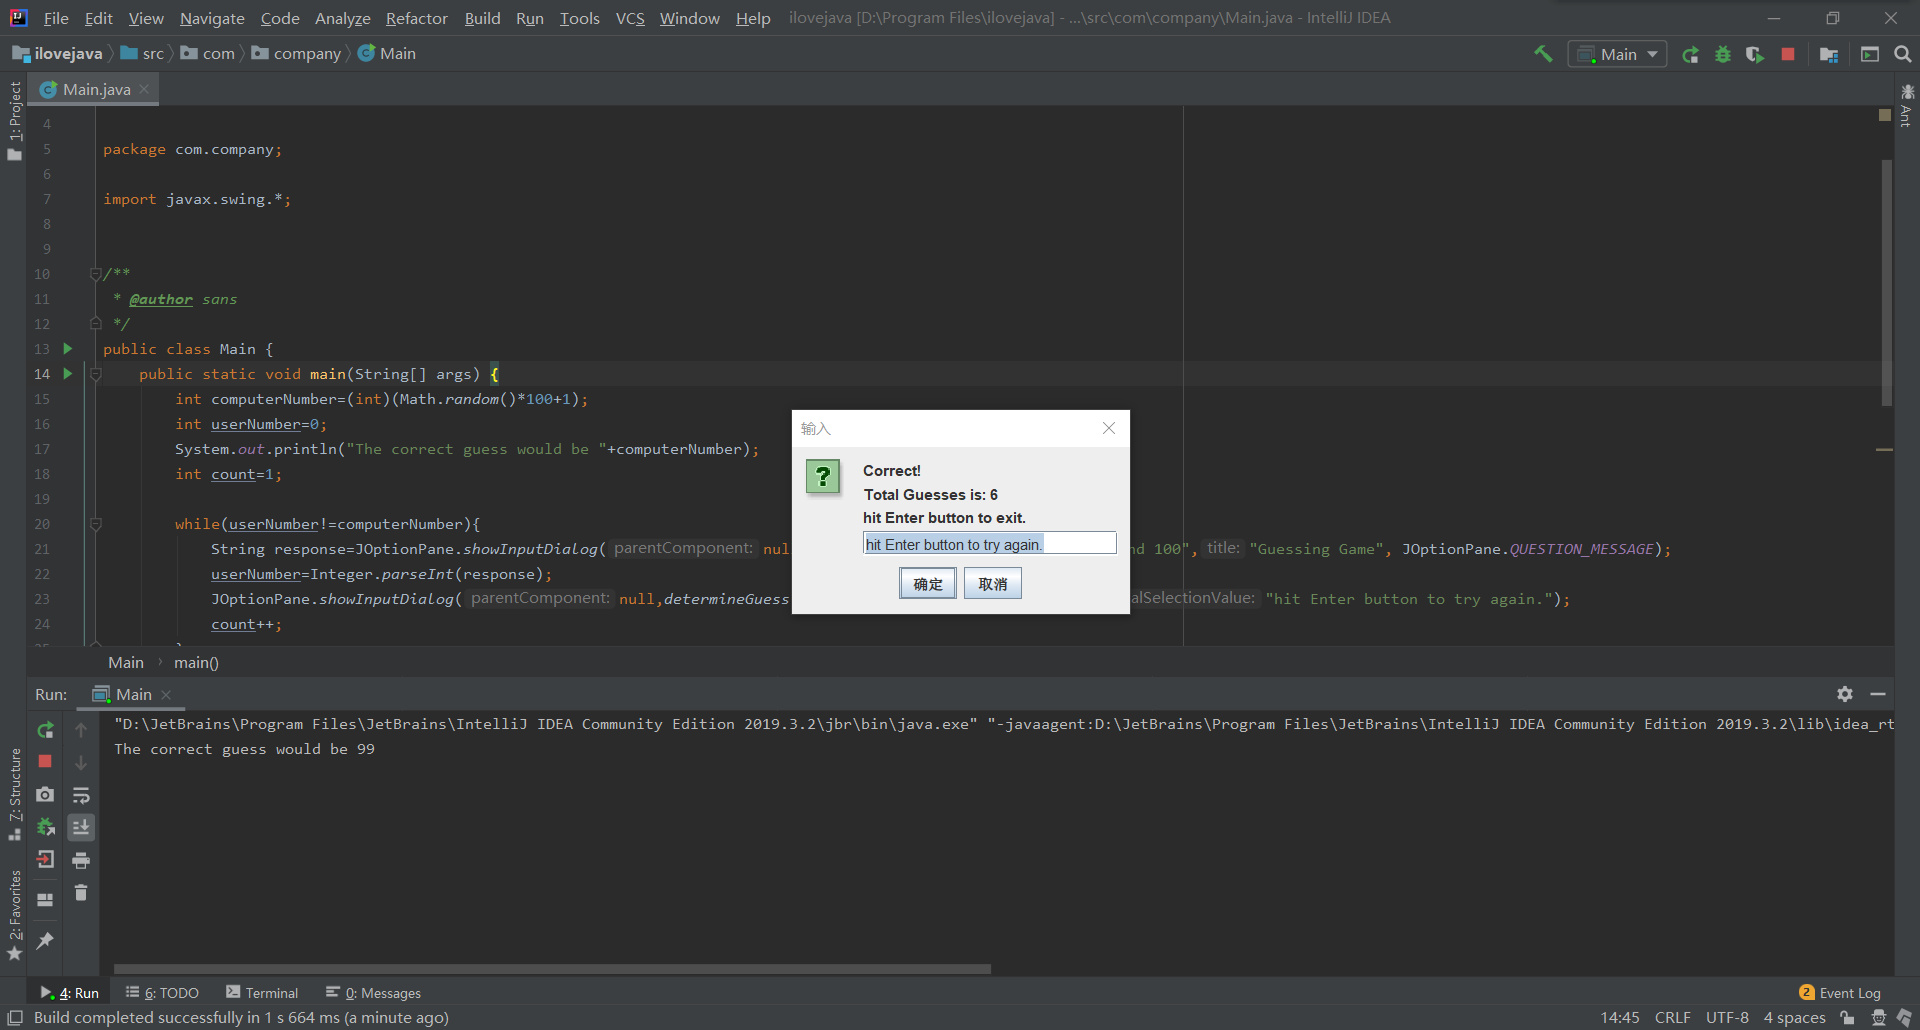Open the Main run configuration dropdown
This screenshot has height=1030, width=1920.
coord(1617,54)
